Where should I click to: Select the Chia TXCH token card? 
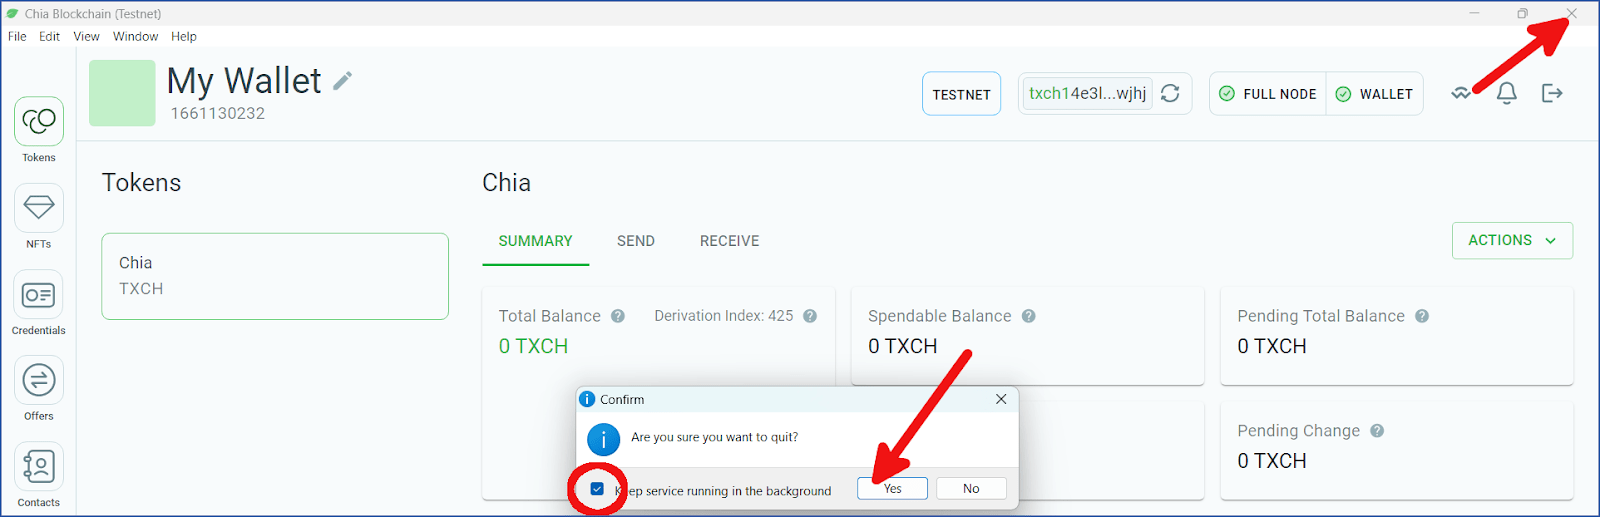(275, 276)
